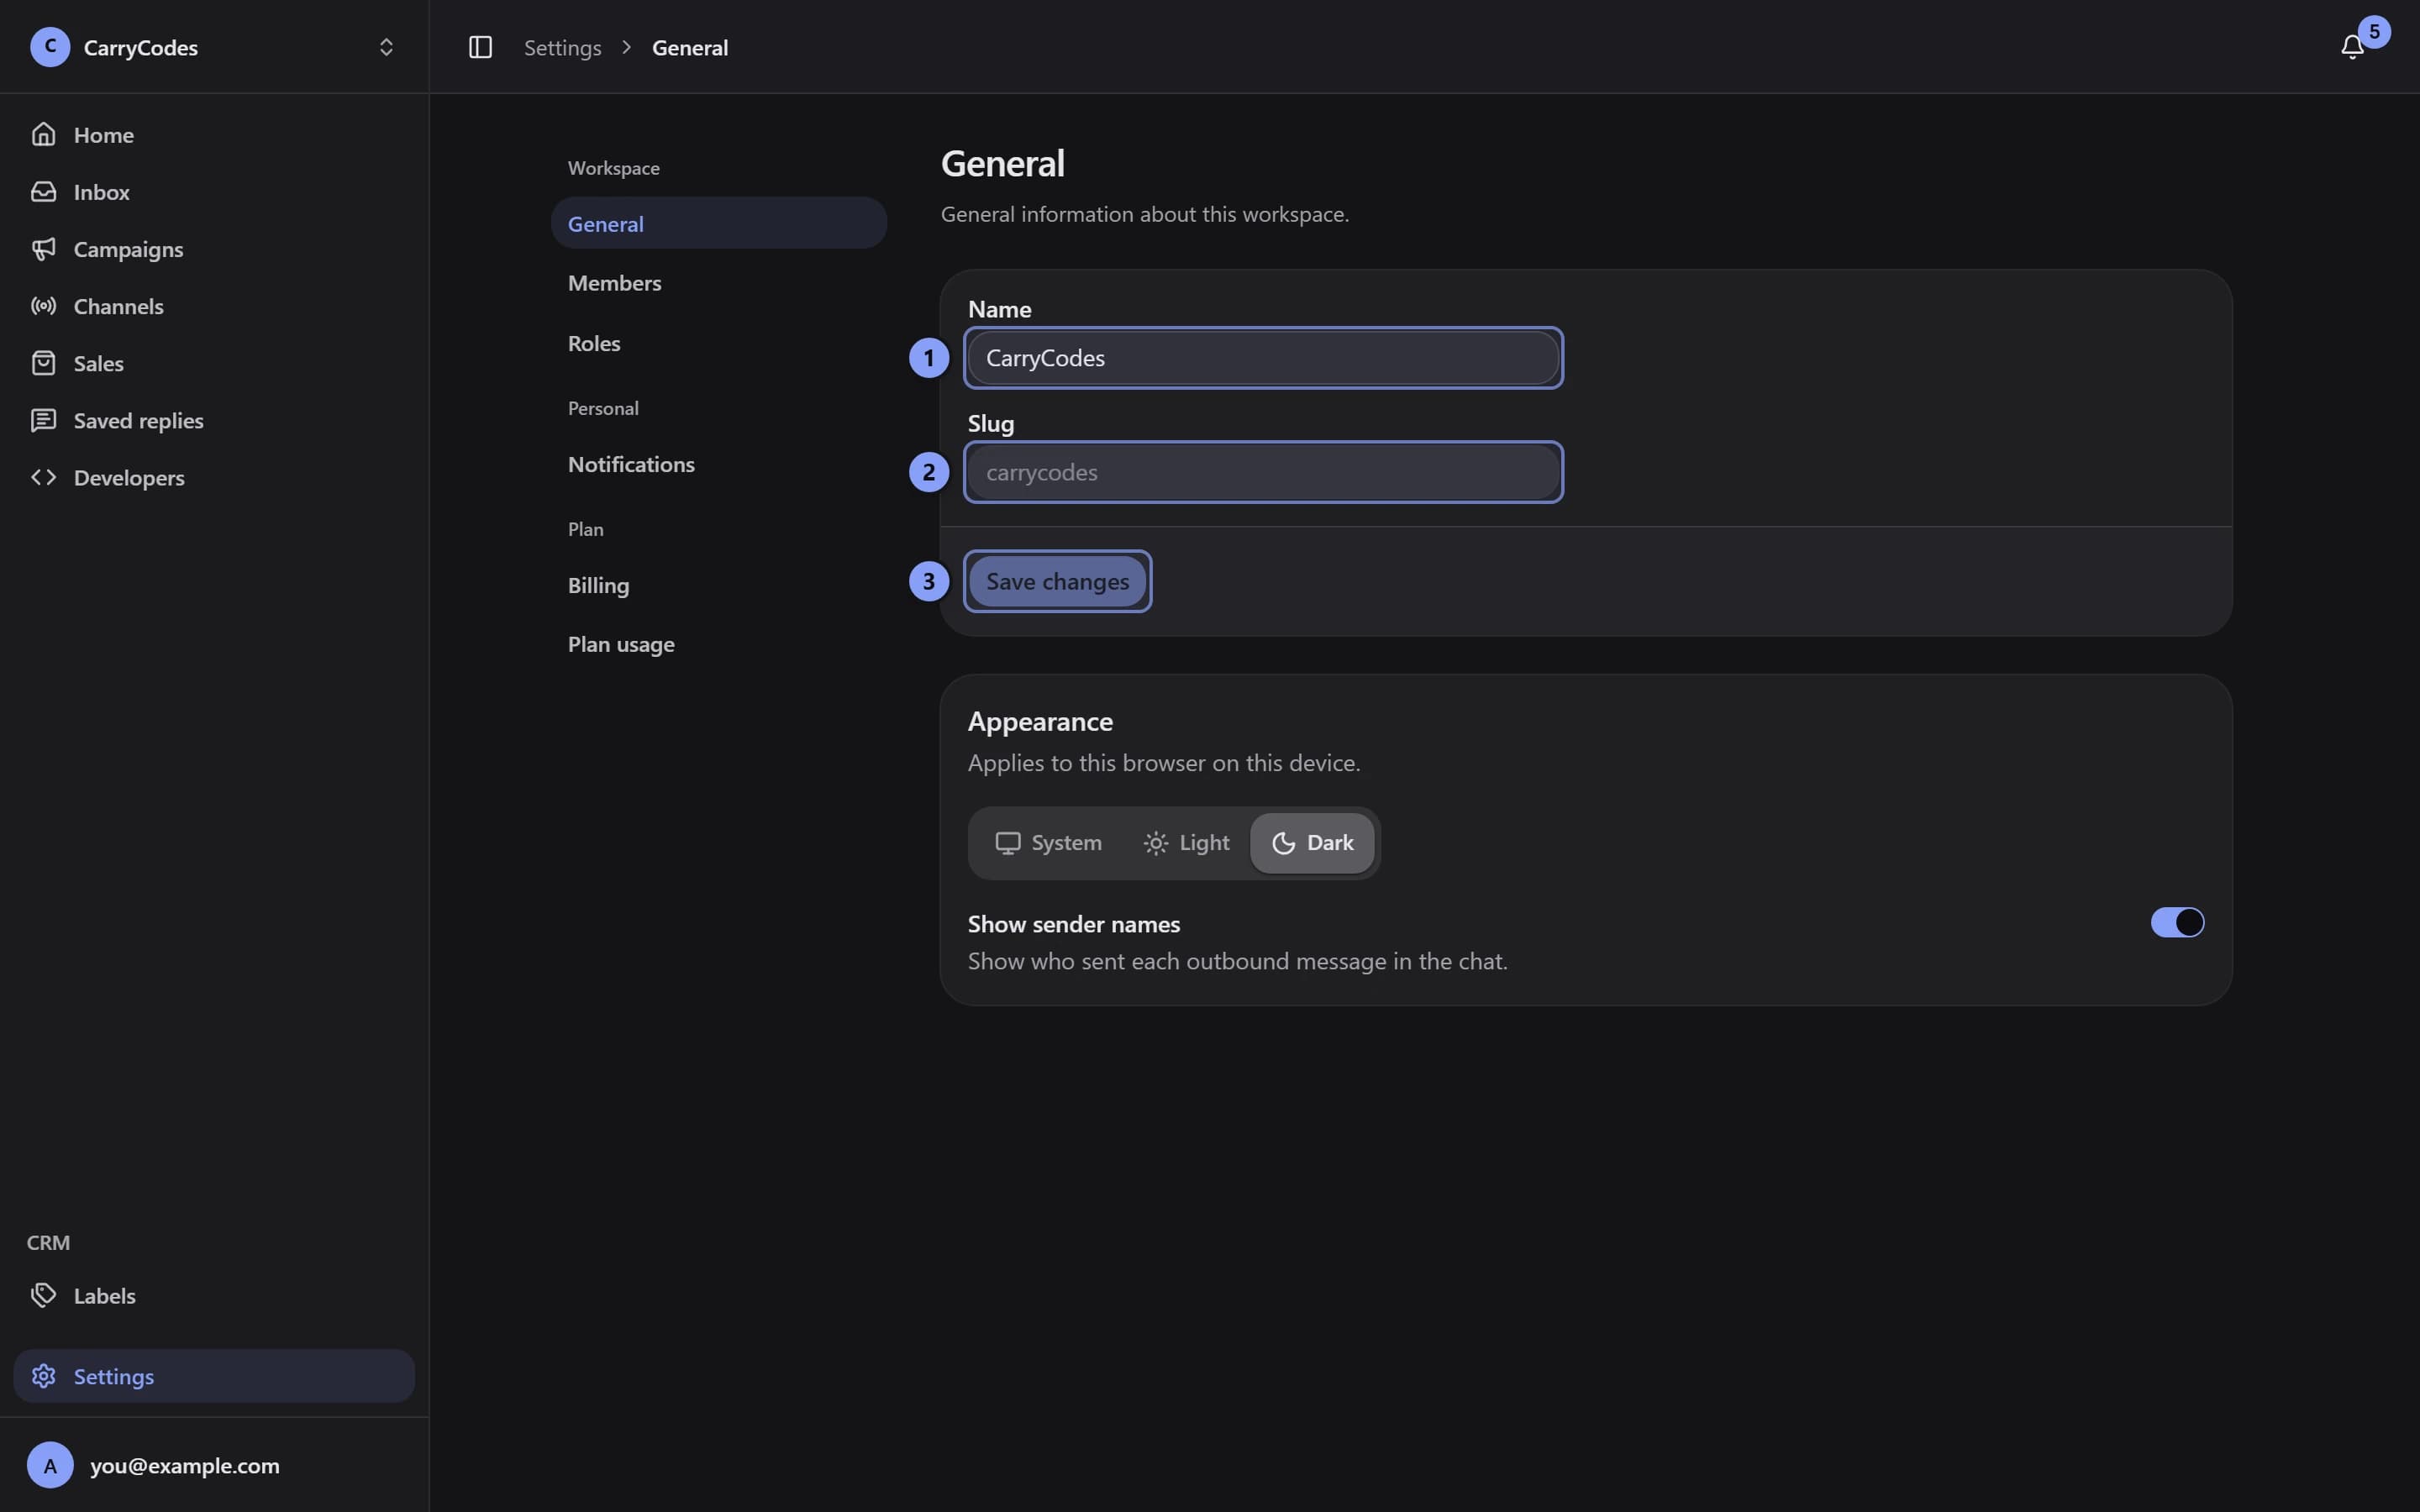Image resolution: width=2420 pixels, height=1512 pixels.
Task: Open the notifications bell
Action: tap(2352, 47)
